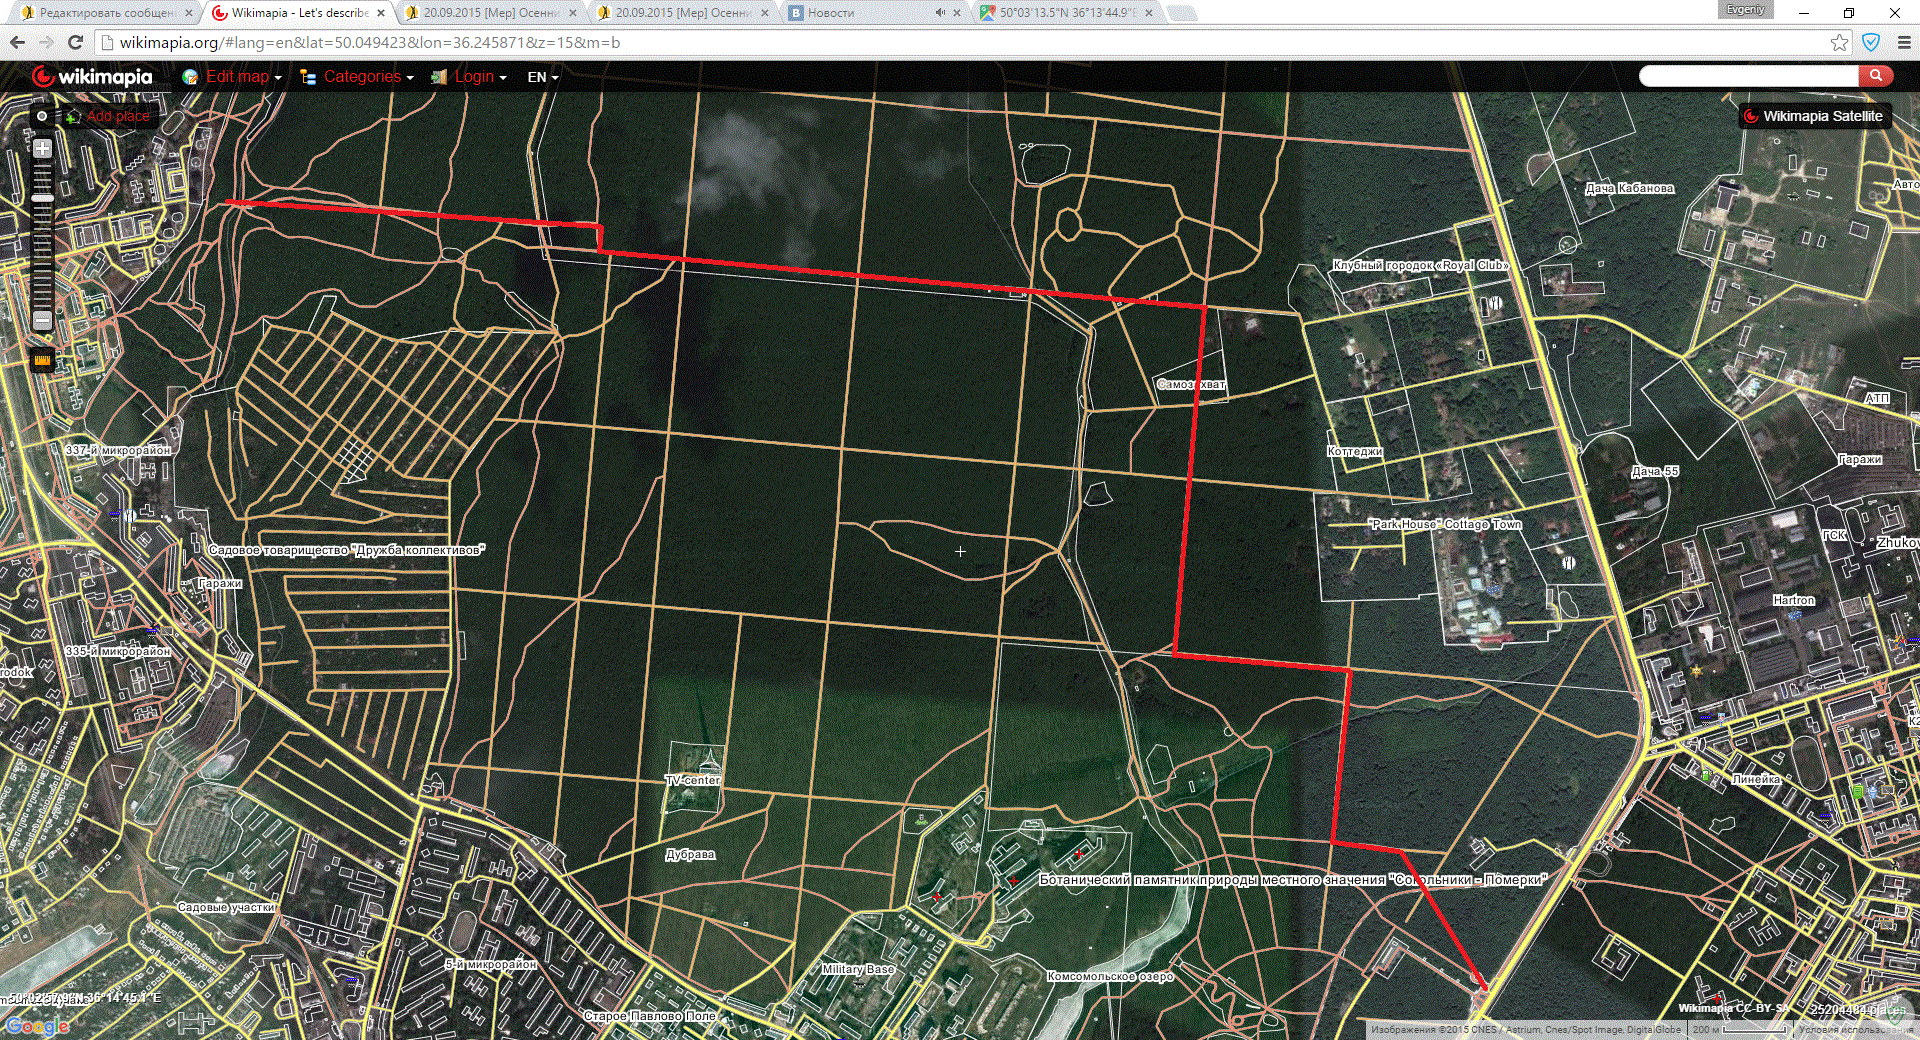
Task: Click the red search magnifier button
Action: click(1876, 76)
